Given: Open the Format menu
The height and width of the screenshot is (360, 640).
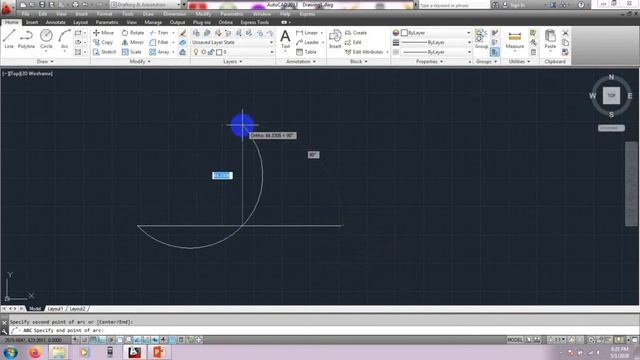Looking at the screenshot, I should pos(104,14).
